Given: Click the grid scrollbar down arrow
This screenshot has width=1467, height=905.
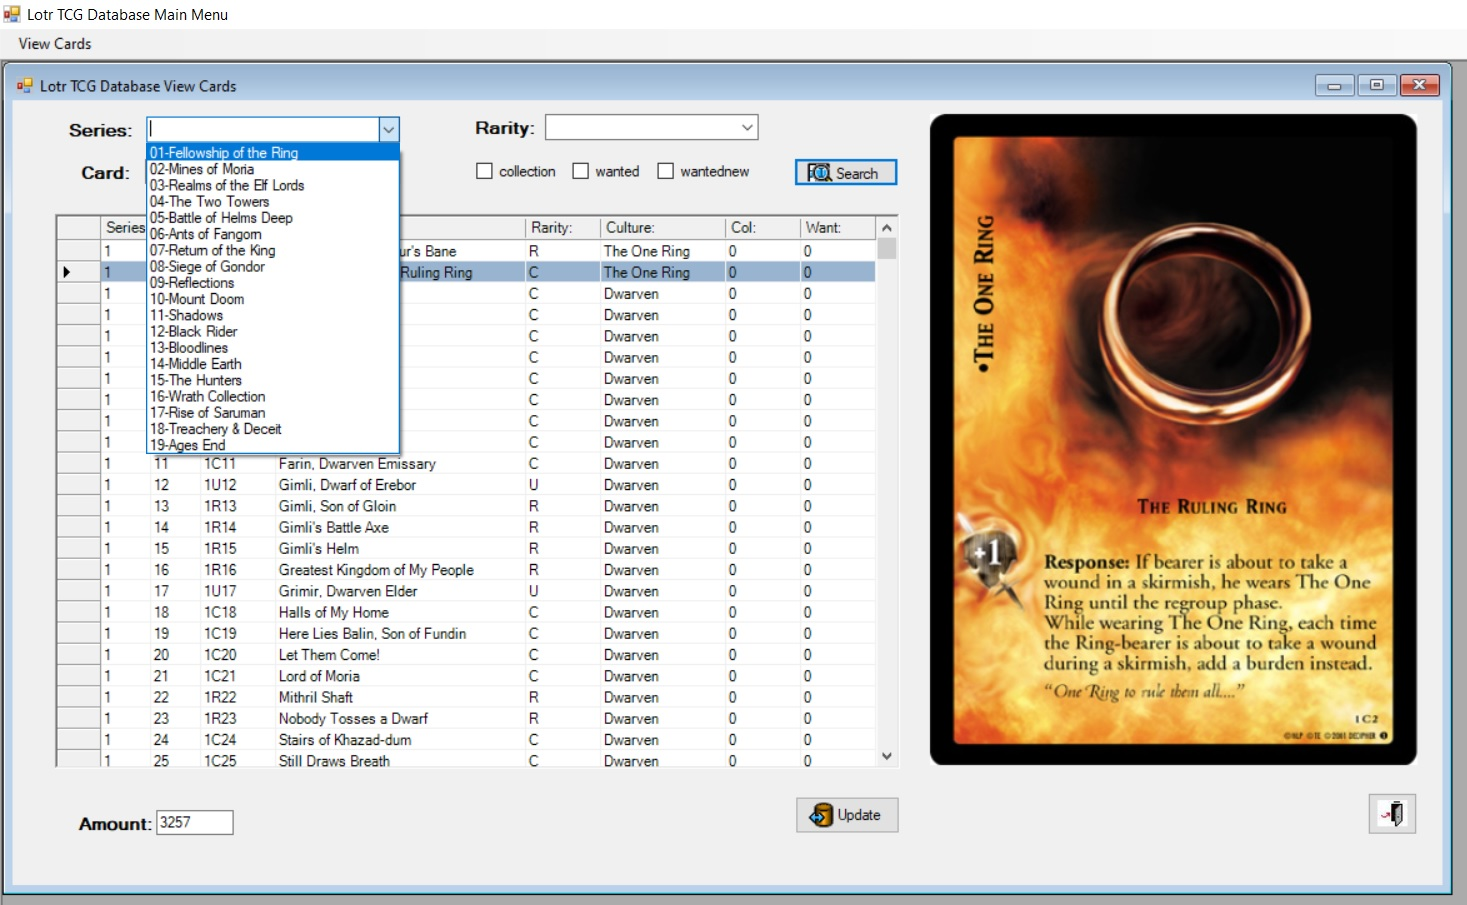Looking at the screenshot, I should coord(886,756).
